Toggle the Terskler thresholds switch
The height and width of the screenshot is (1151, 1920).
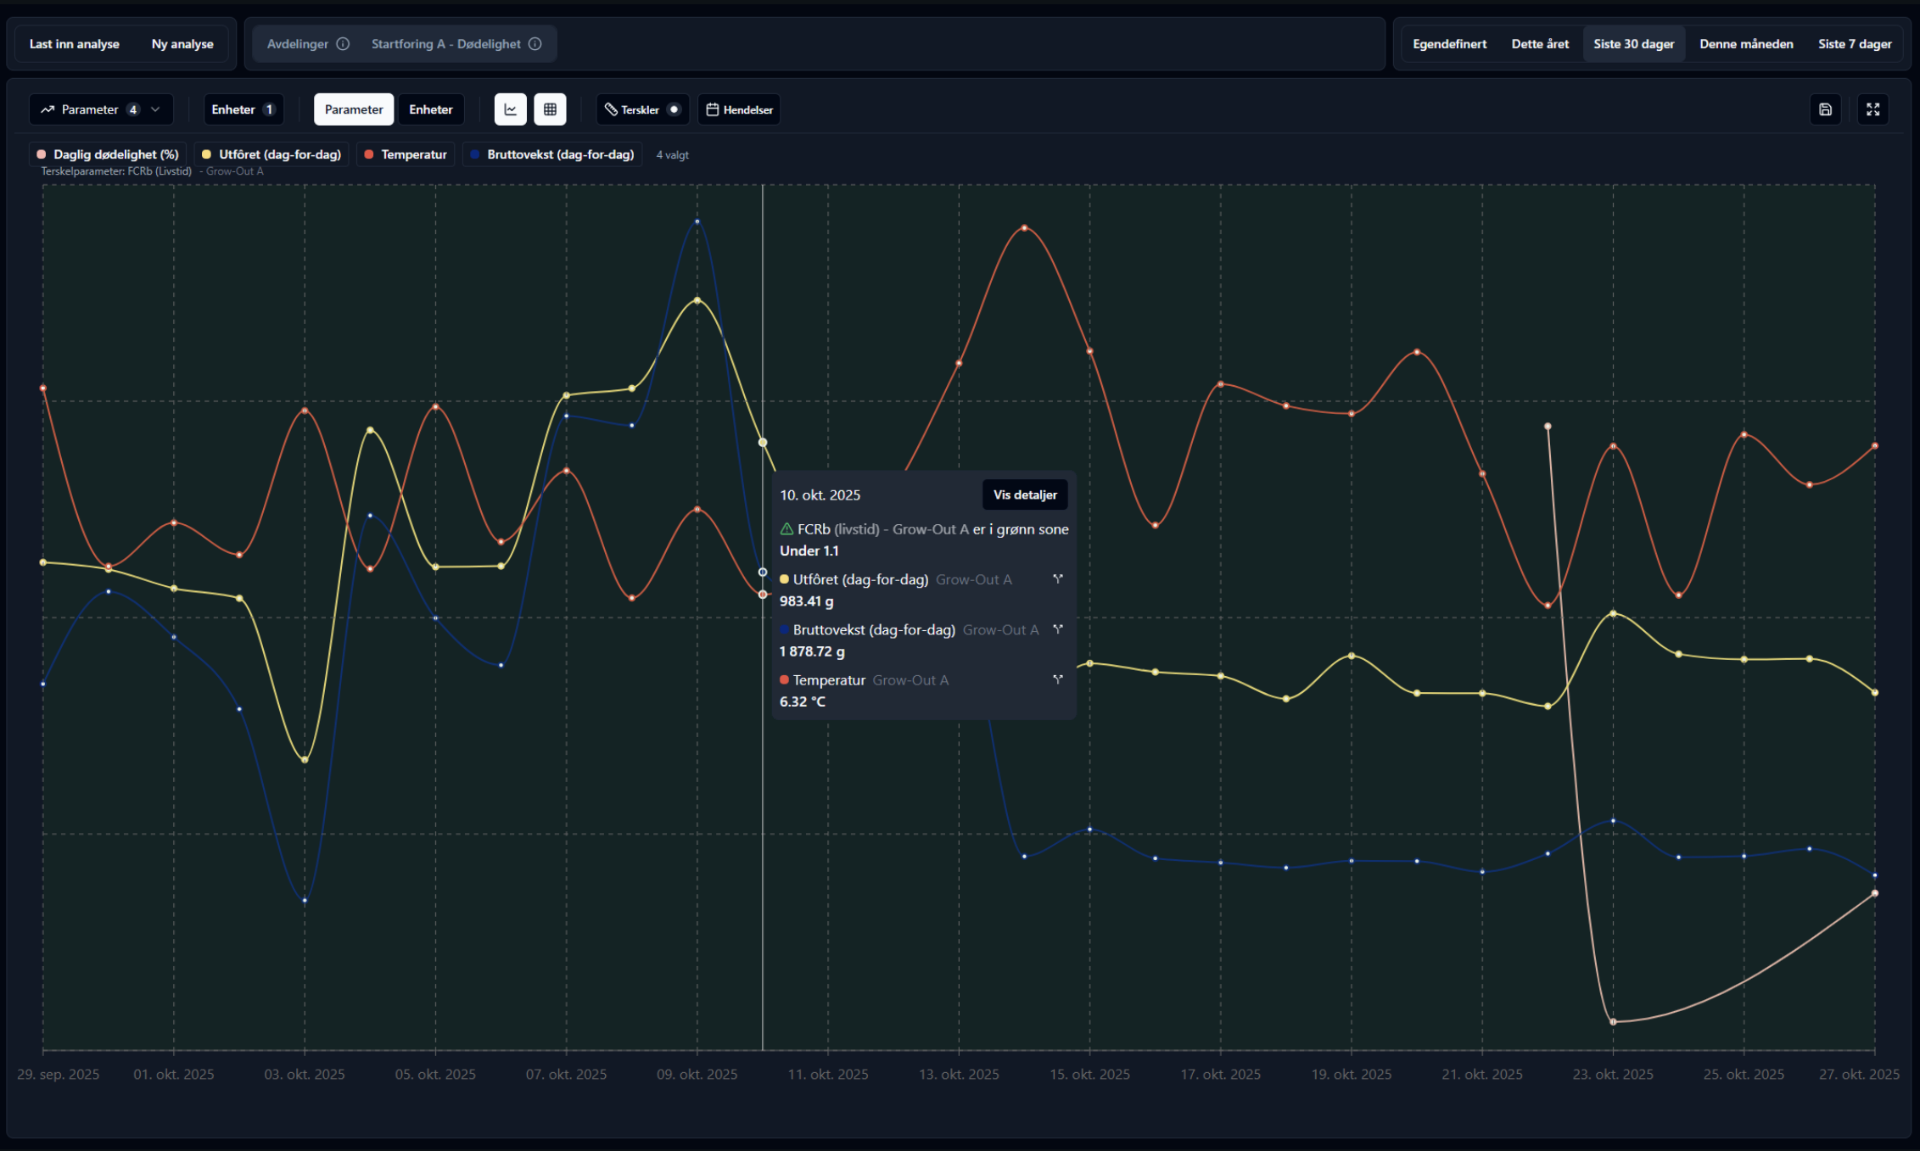coord(674,110)
